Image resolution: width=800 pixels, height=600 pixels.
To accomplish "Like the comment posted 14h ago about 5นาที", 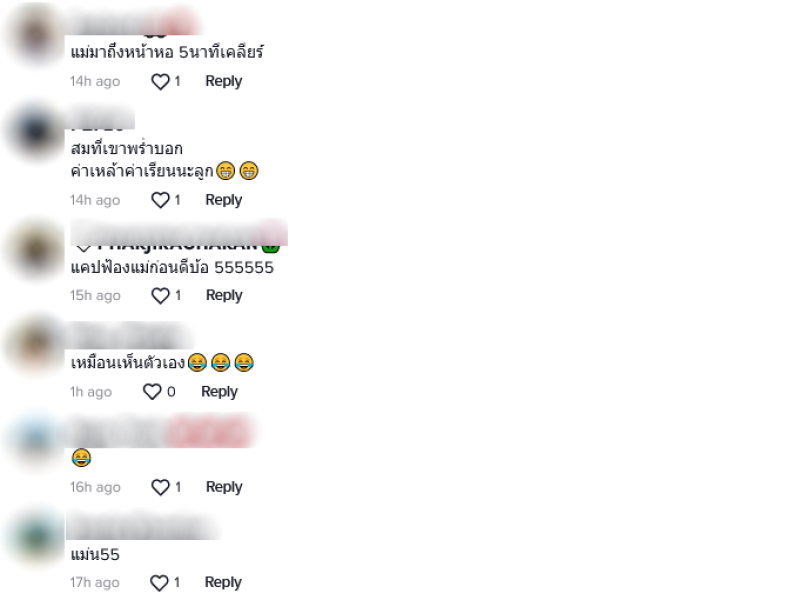I will coord(160,82).
